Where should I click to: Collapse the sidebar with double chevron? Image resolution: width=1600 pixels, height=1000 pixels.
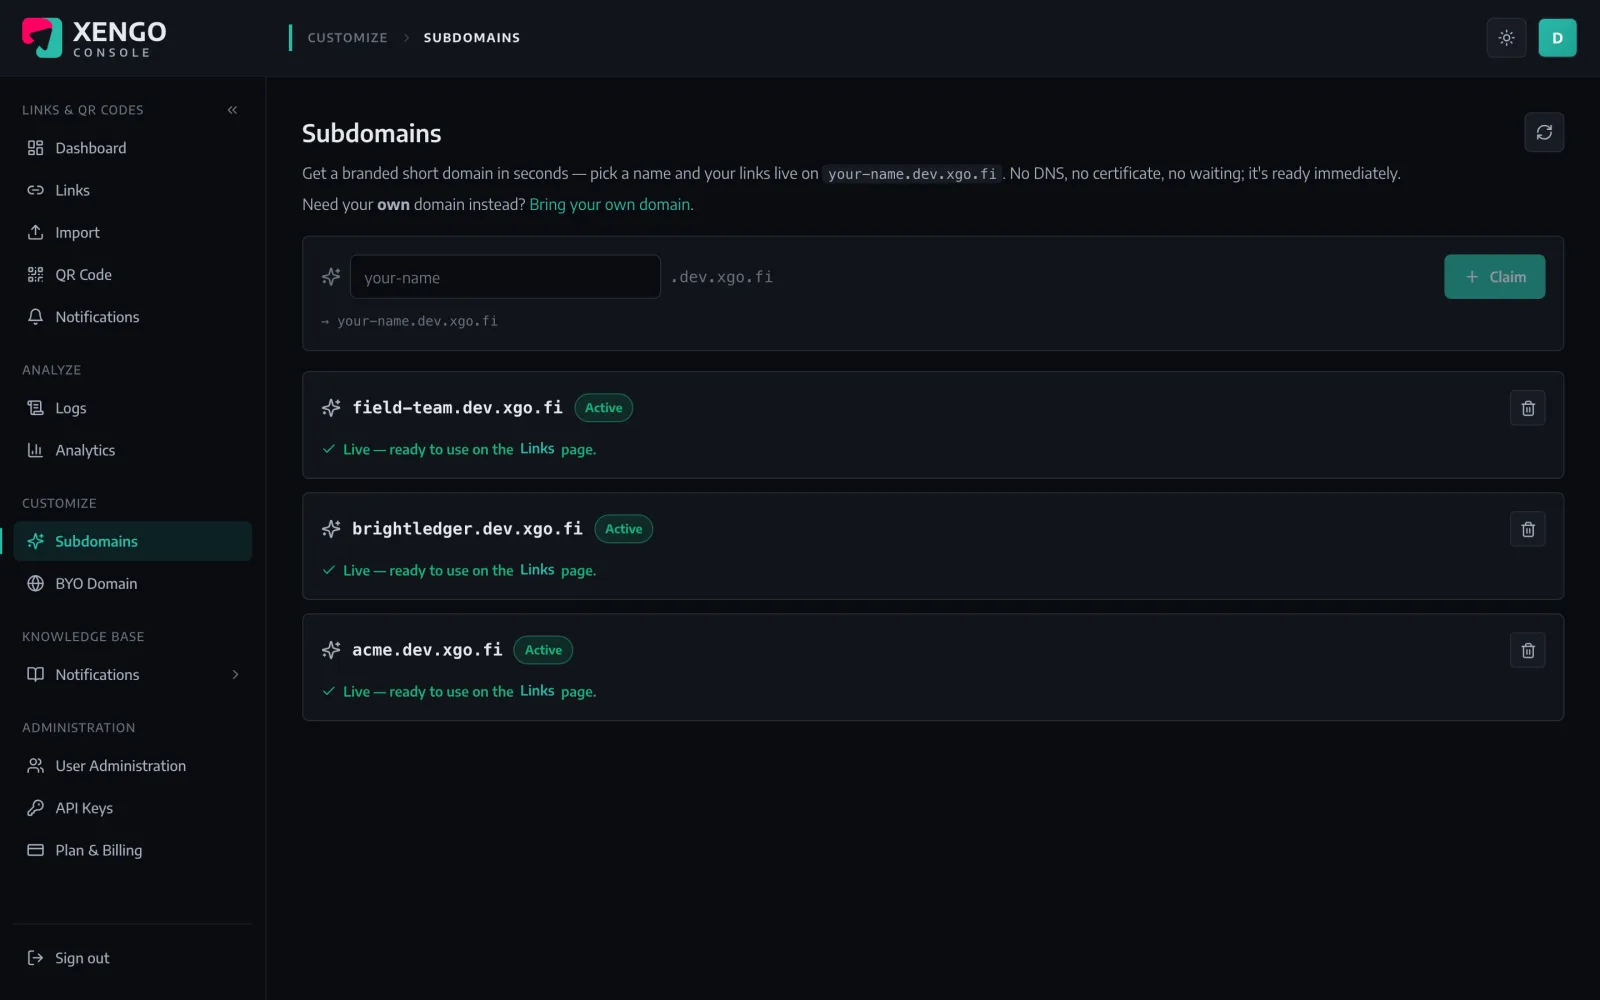pos(232,110)
